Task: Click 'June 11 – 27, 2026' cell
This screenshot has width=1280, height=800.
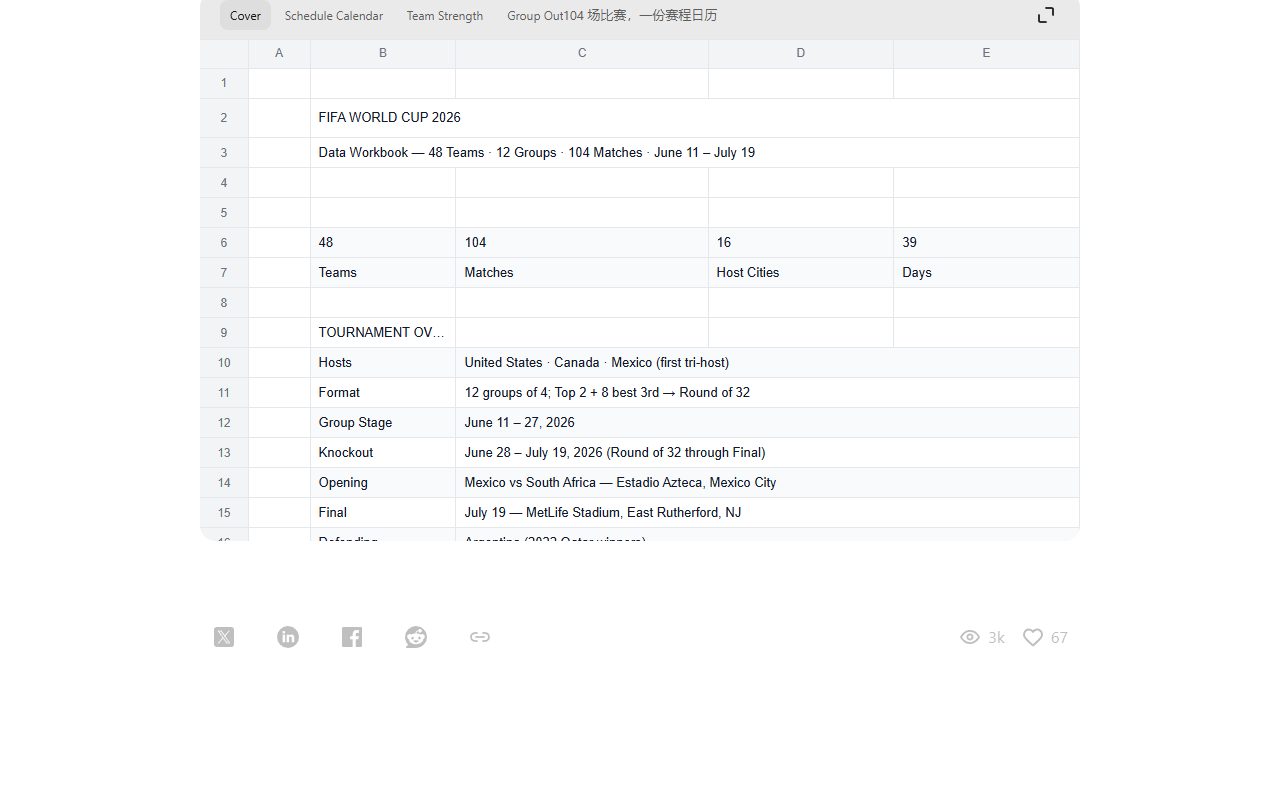Action: 767,423
